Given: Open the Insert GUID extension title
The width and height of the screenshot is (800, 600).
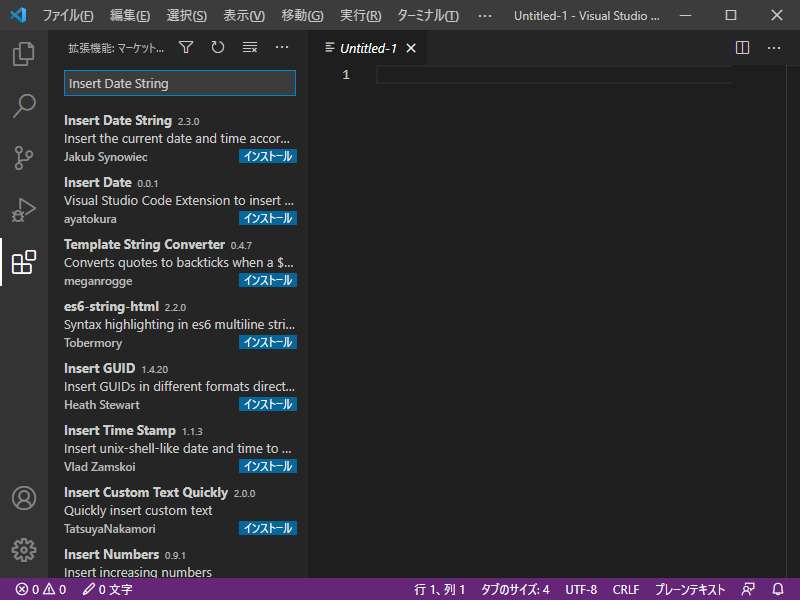Looking at the screenshot, I should 99,368.
